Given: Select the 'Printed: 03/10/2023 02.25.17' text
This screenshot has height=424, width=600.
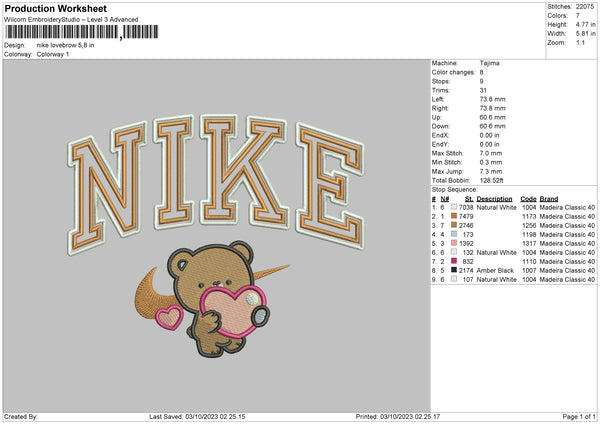Looking at the screenshot, I should pyautogui.click(x=398, y=416).
